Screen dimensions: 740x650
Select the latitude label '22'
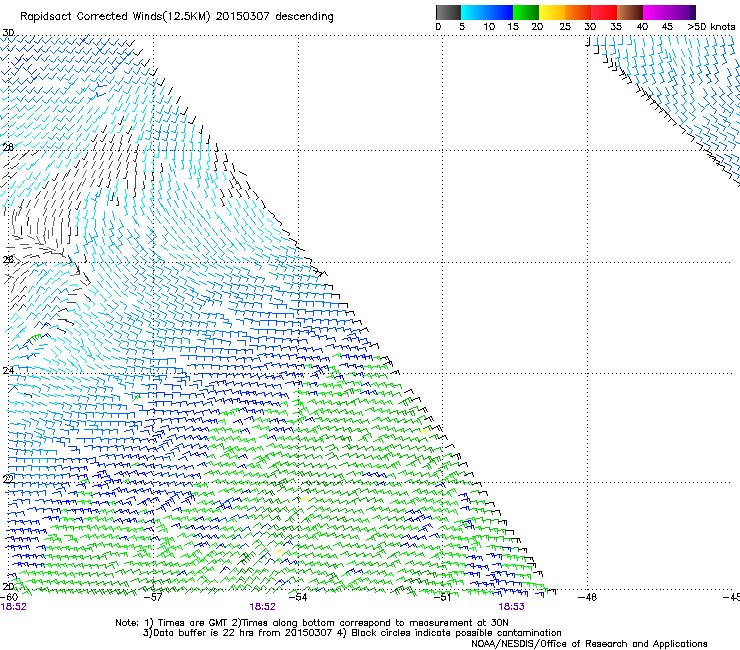[8, 479]
